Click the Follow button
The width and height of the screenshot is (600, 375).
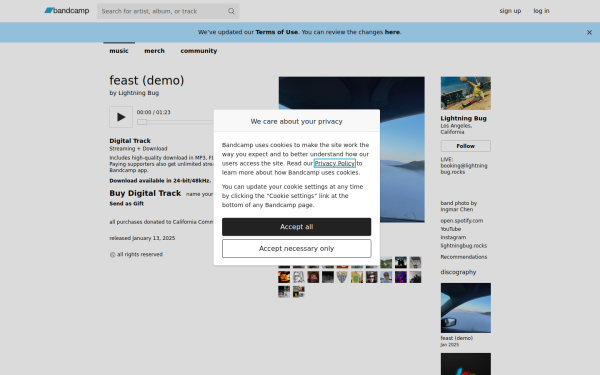(465, 146)
